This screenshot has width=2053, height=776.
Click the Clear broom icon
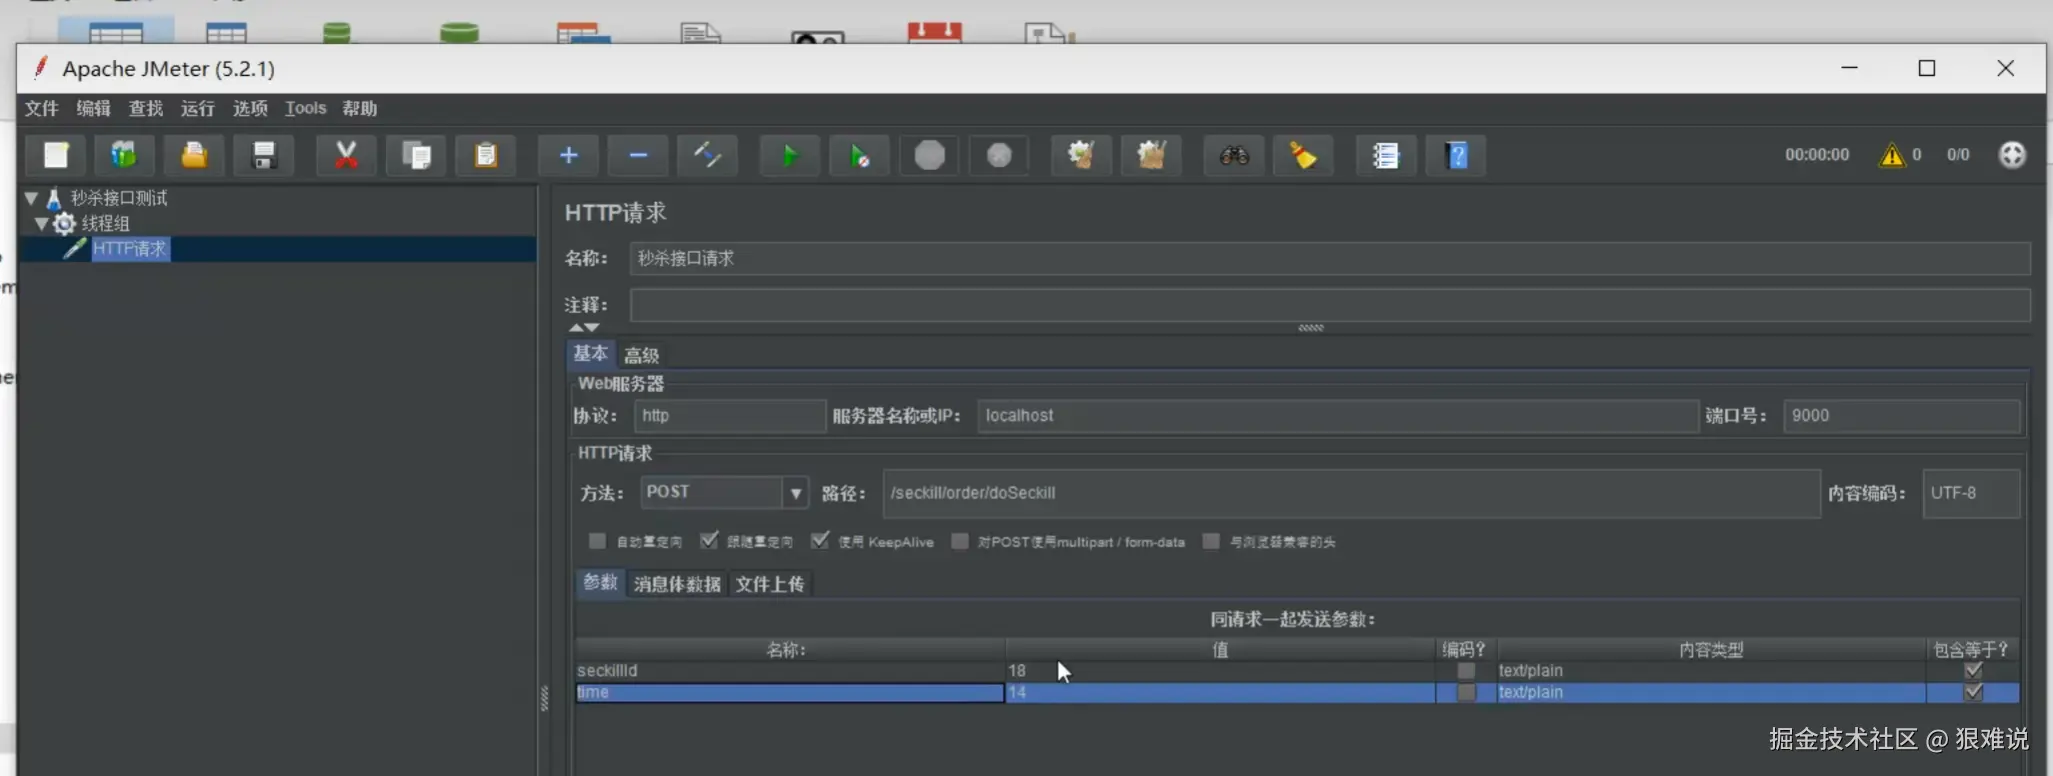pyautogui.click(x=1081, y=155)
